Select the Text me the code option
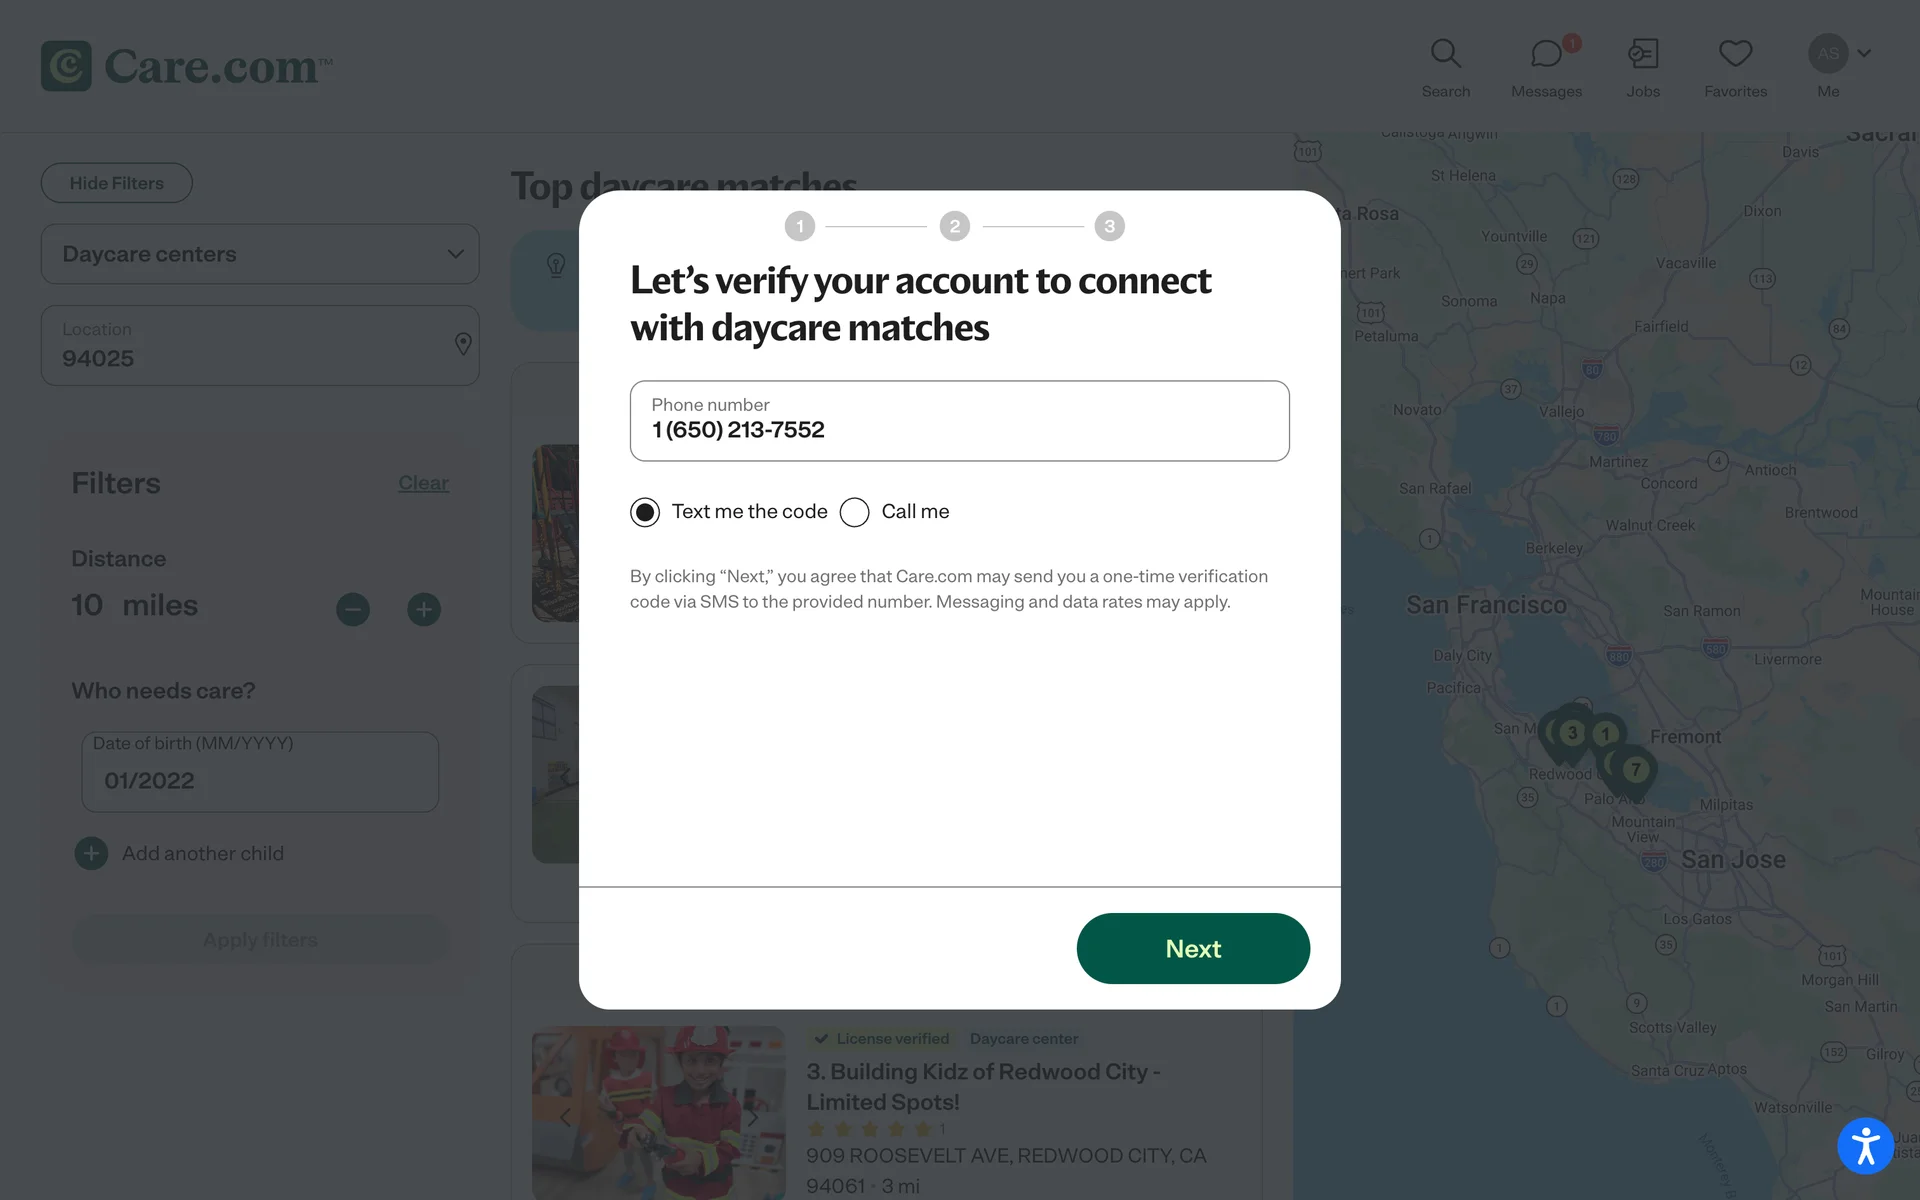Screen dimensions: 1920x1200 (x=645, y=512)
